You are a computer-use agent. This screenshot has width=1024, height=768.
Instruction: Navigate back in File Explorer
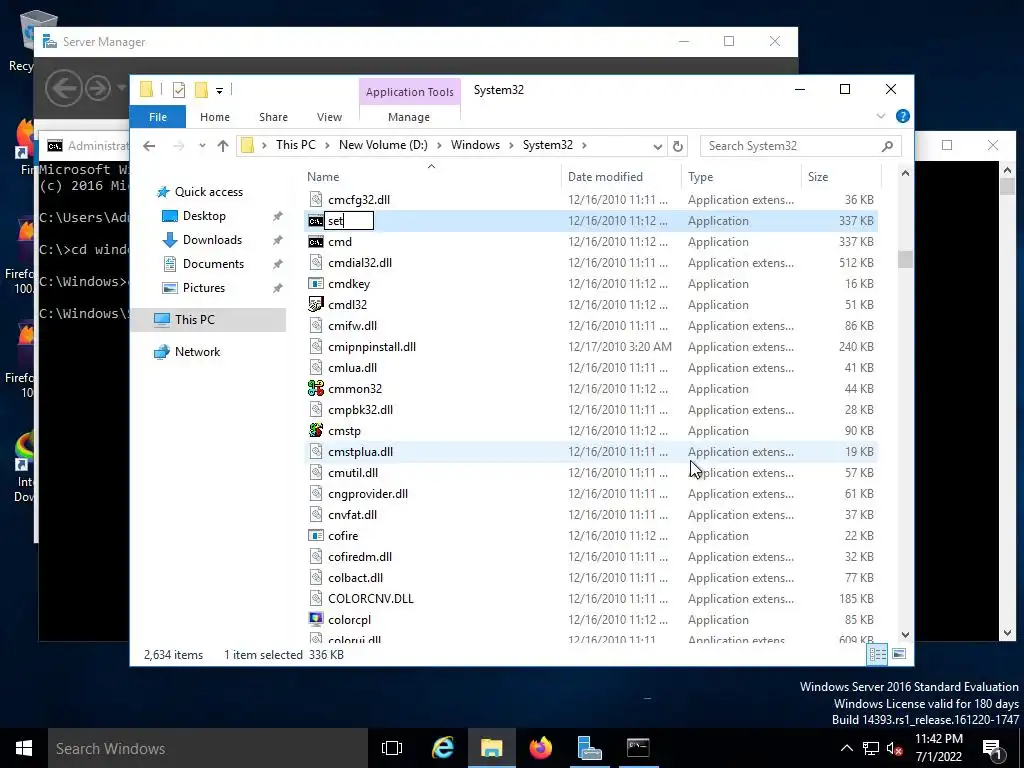(150, 146)
